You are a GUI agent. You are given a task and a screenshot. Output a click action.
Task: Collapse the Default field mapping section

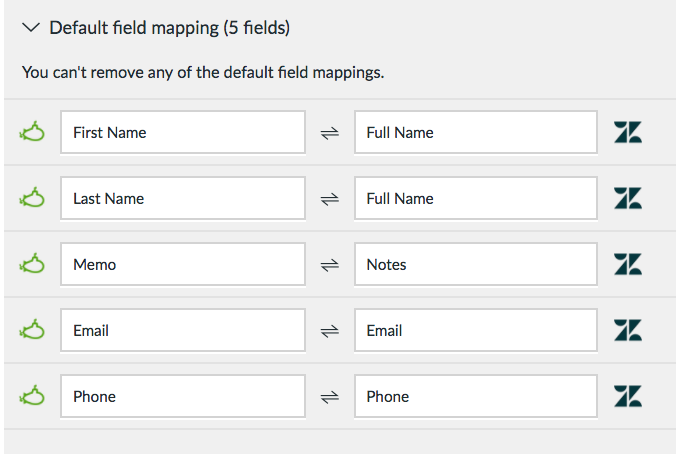click(x=31, y=28)
